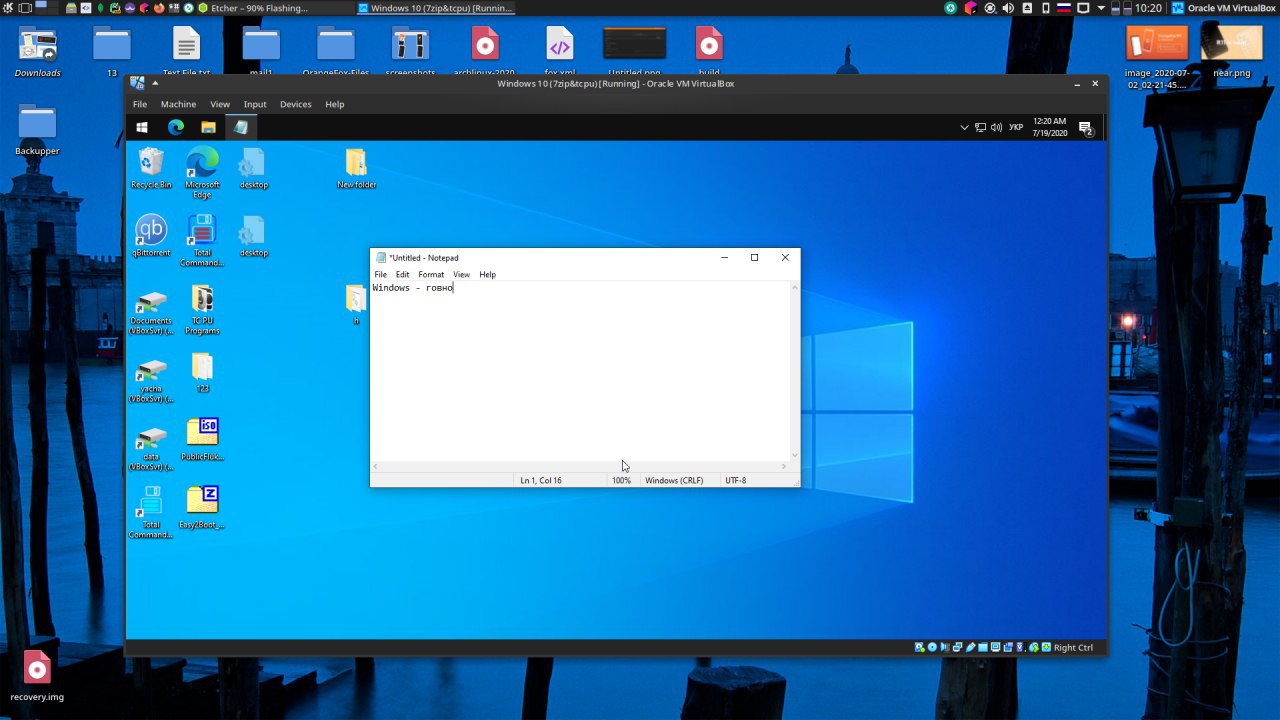Click the Windows taskbar clock 12:20 AM
The height and width of the screenshot is (720, 1280).
(x=1050, y=127)
